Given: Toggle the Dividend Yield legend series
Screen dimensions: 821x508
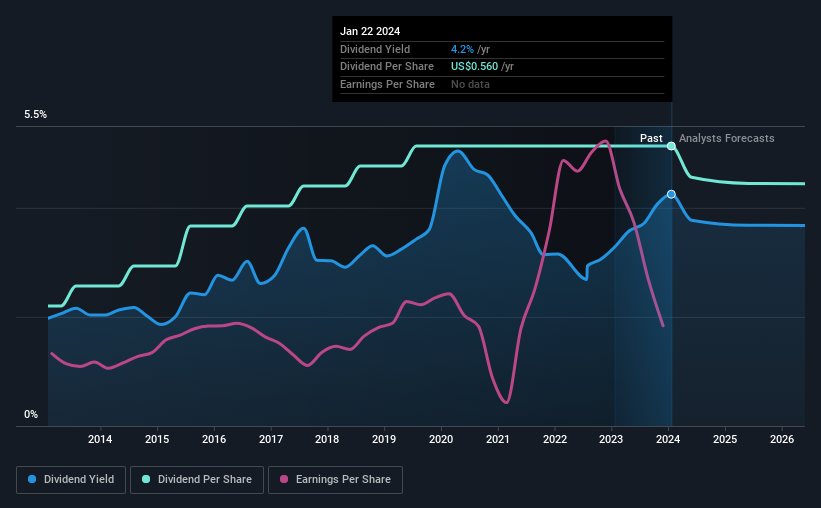Looking at the screenshot, I should click(x=71, y=480).
